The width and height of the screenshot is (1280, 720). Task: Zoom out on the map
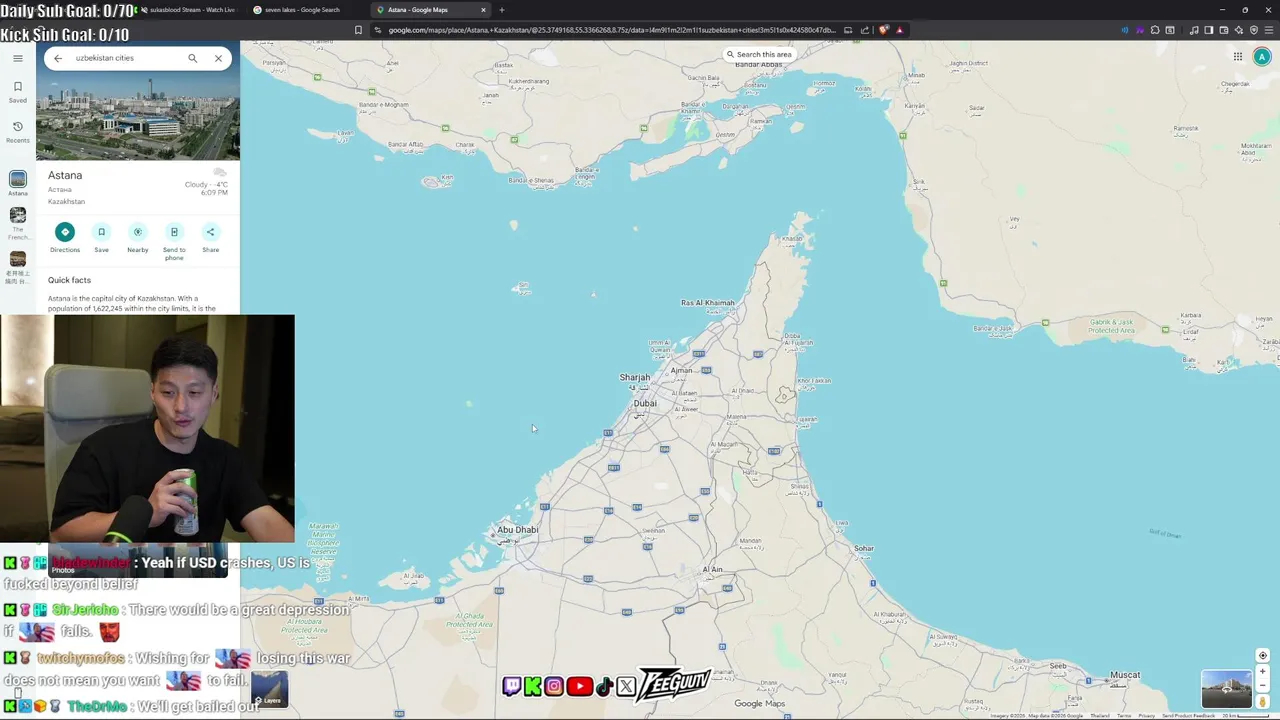coord(1263,685)
